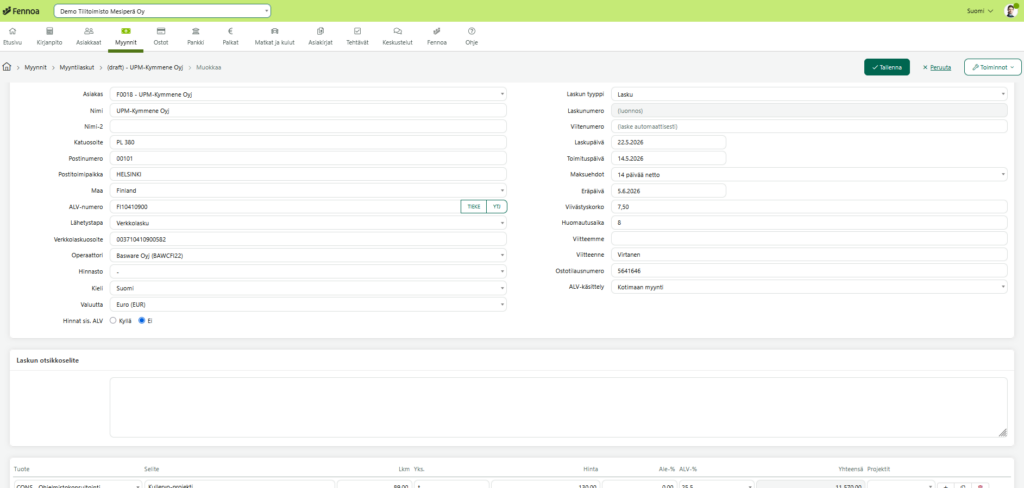Click the Viitenumero field
The width and height of the screenshot is (1024, 488).
[809, 126]
